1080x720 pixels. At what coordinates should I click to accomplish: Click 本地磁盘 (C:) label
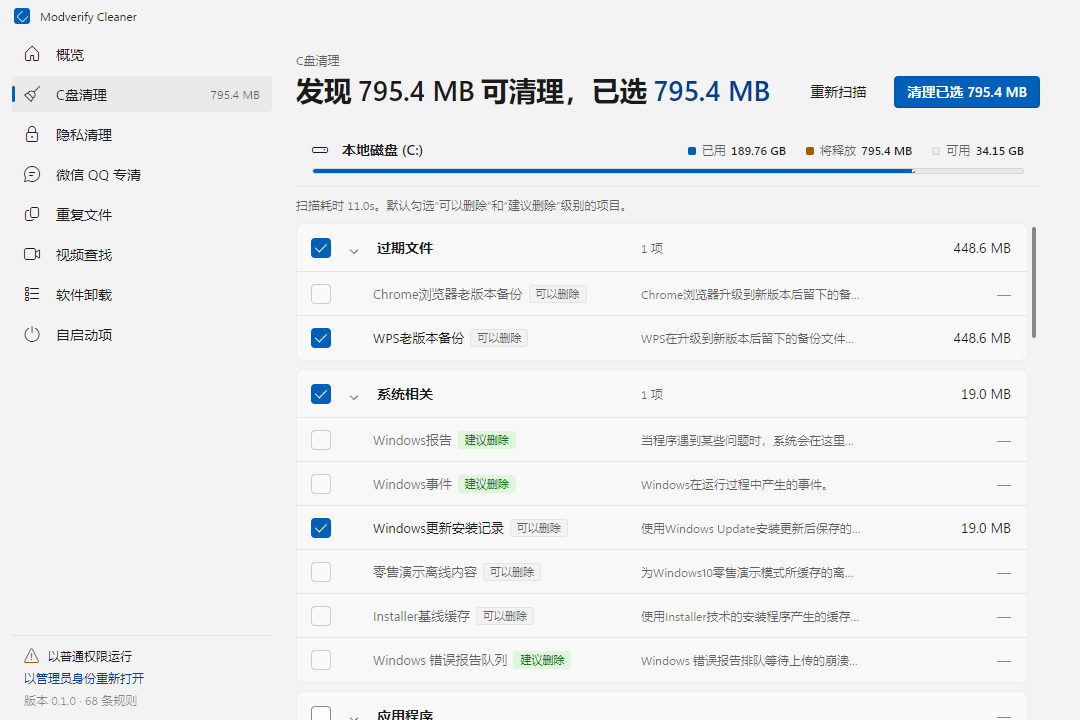click(x=382, y=150)
